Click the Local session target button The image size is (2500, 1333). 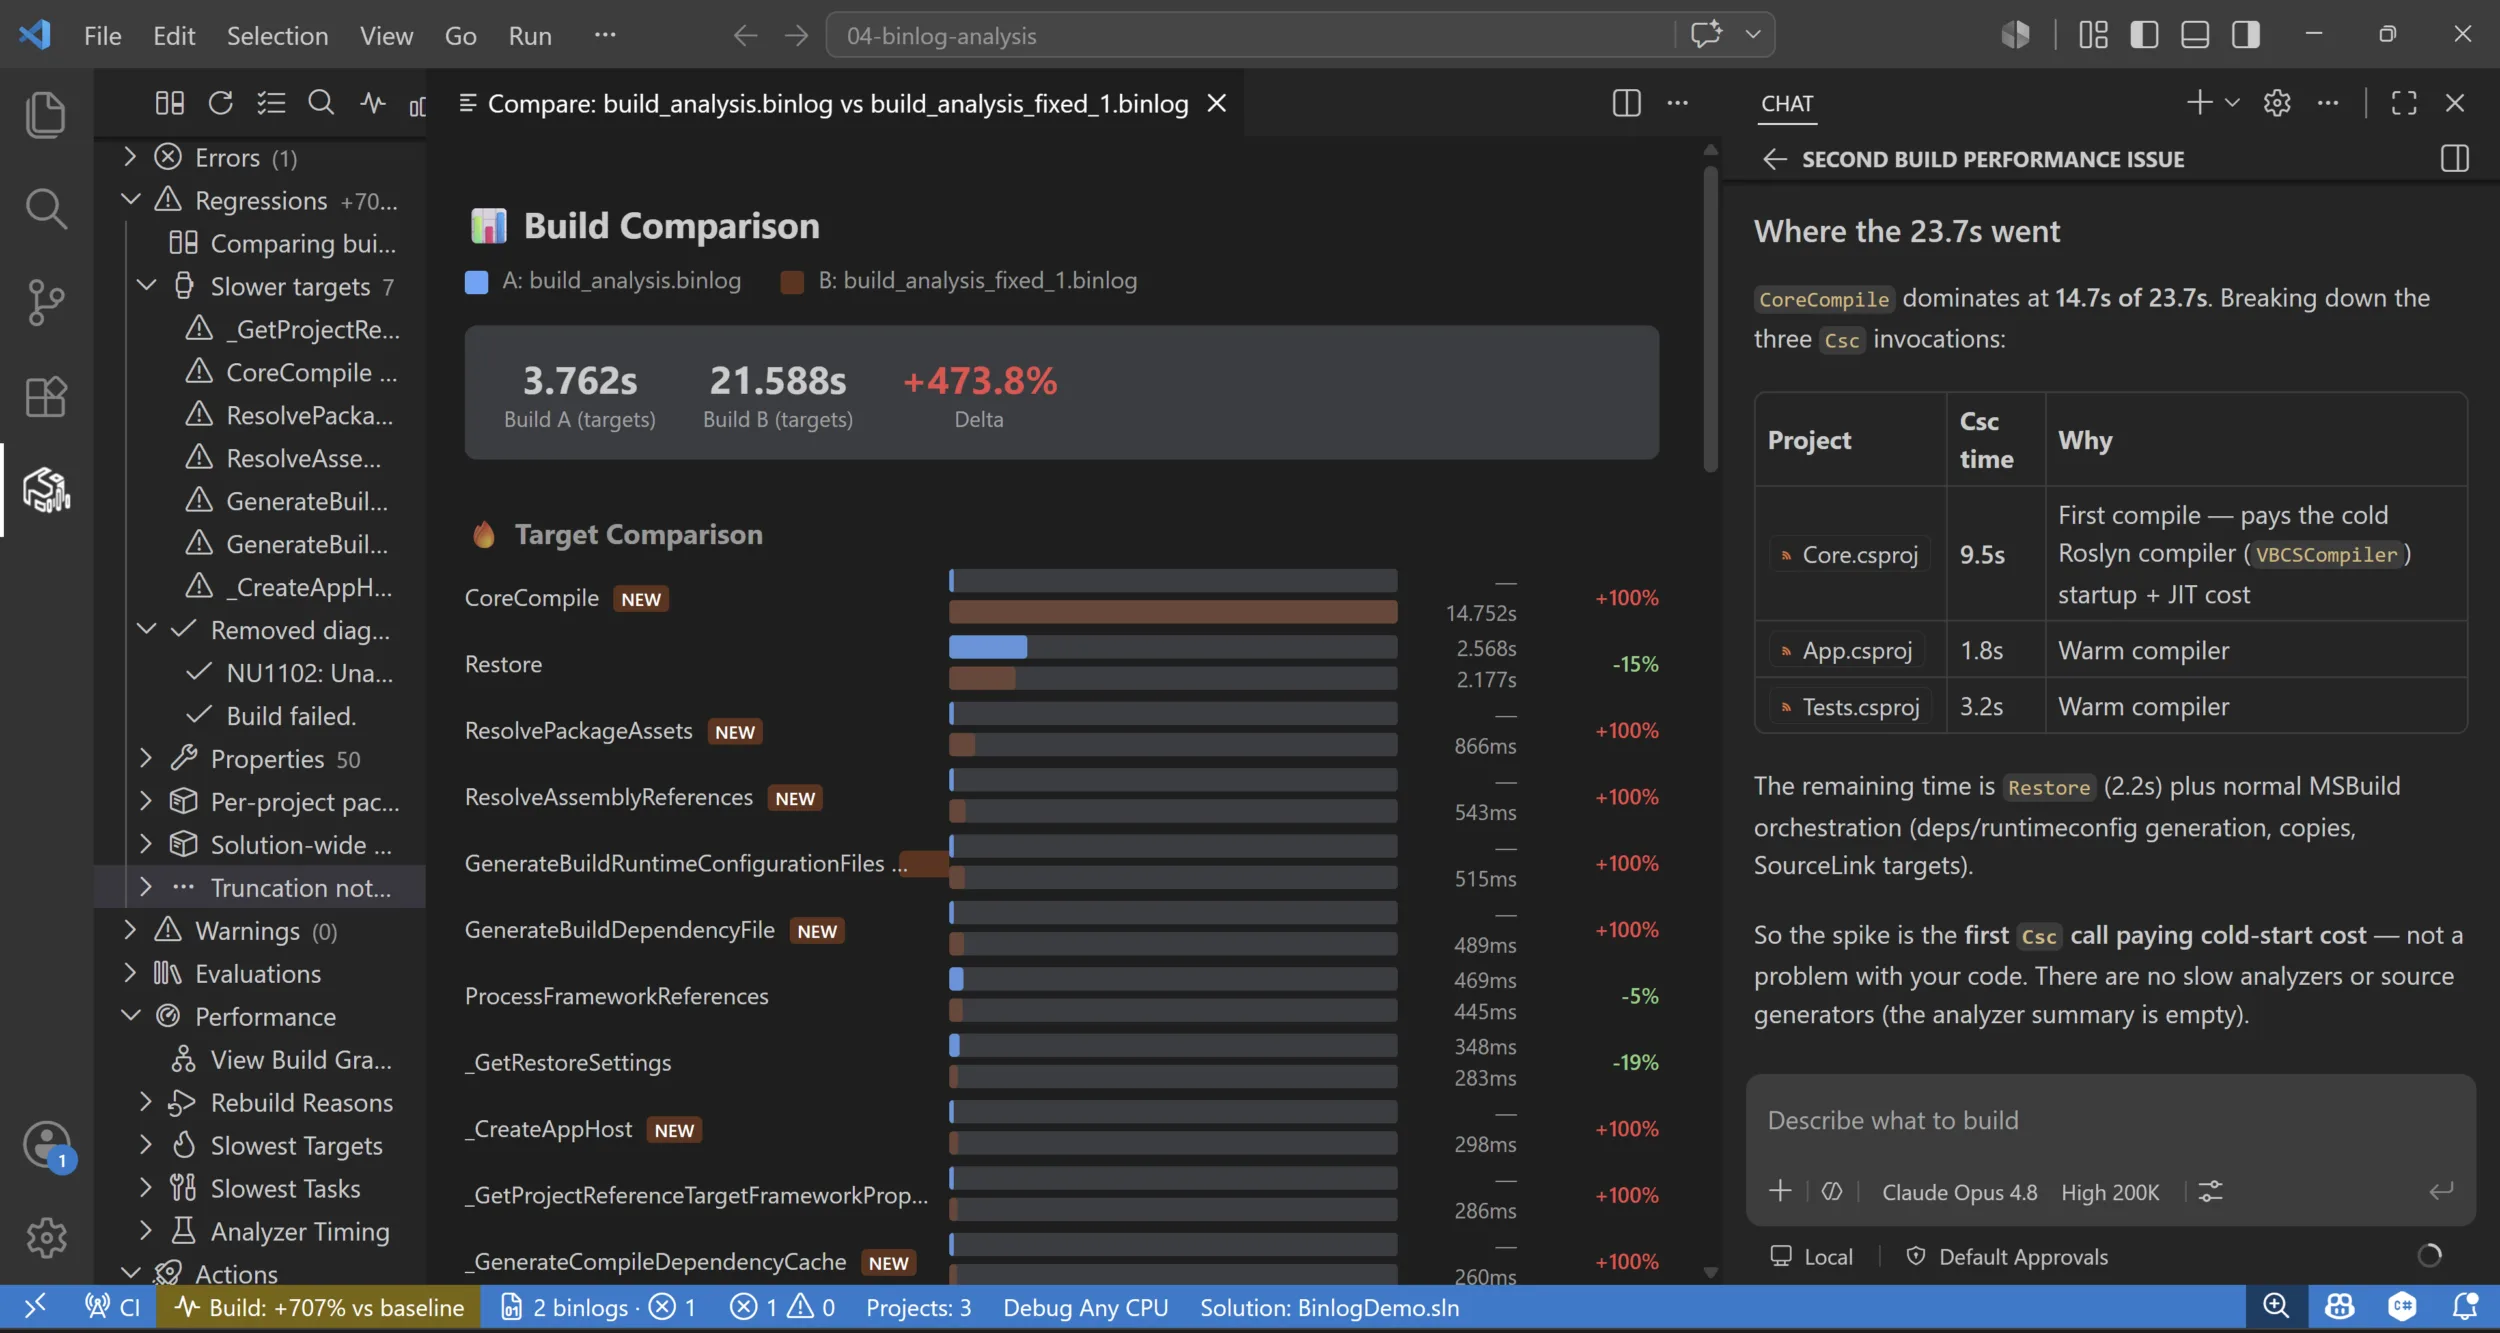[1811, 1256]
